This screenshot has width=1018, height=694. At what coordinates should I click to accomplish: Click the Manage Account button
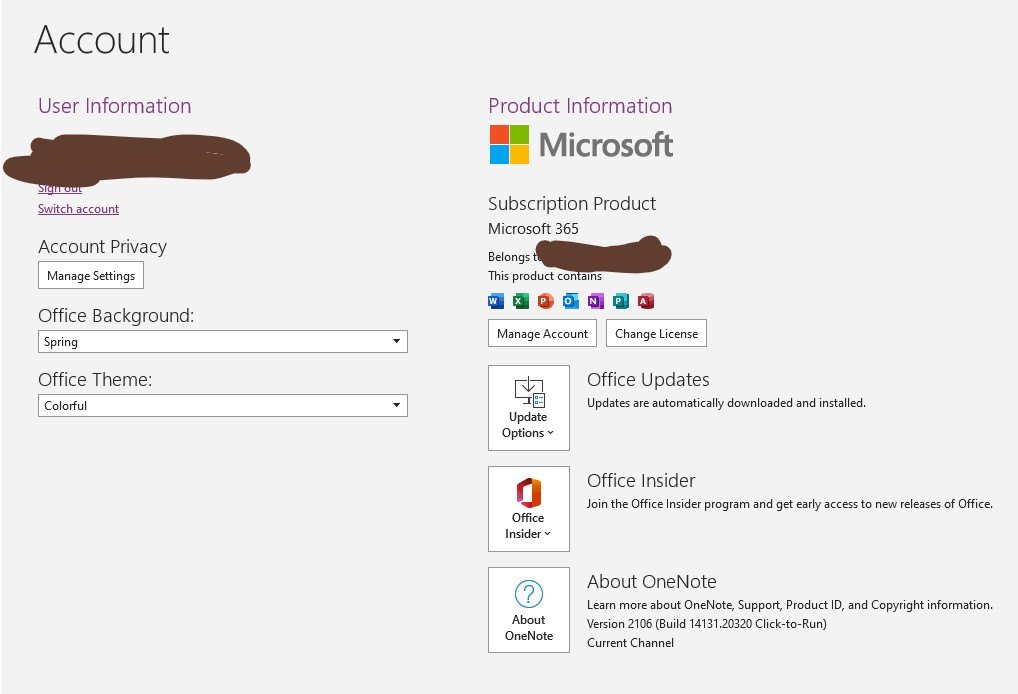point(542,333)
